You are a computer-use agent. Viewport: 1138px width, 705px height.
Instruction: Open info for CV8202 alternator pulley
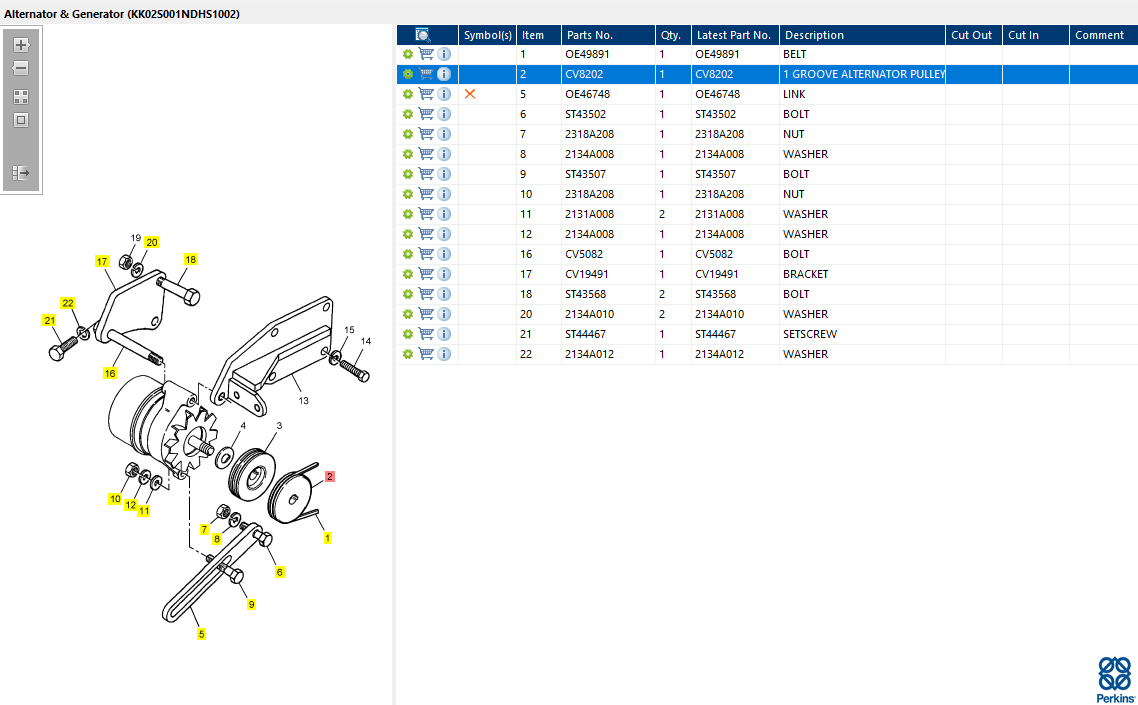444,74
